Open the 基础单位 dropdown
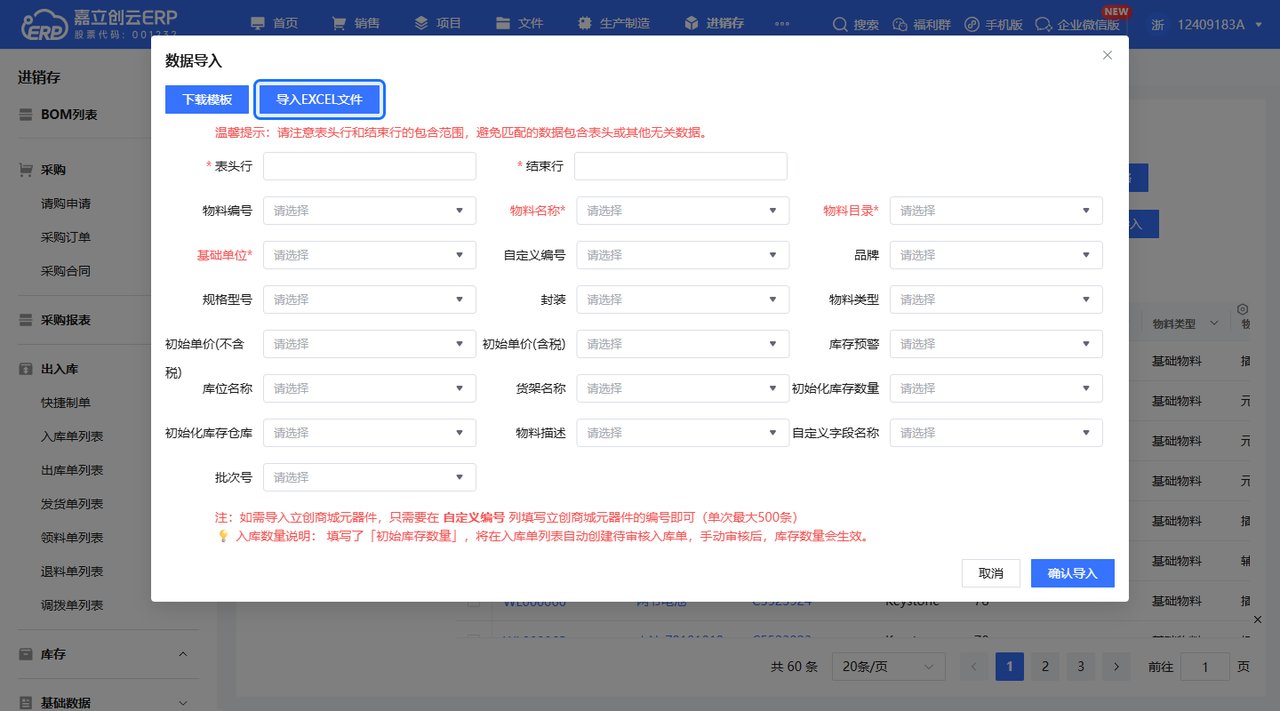 click(x=369, y=255)
